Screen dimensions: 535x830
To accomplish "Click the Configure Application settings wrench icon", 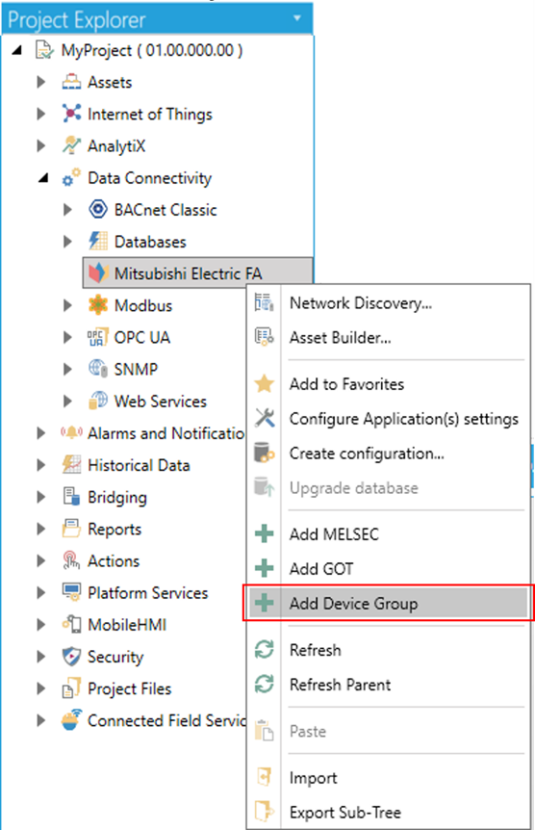I will (x=264, y=418).
